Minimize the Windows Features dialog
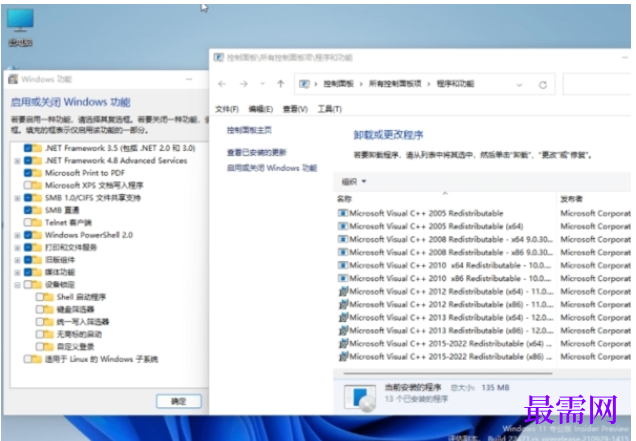636x441 pixels. pos(189,80)
